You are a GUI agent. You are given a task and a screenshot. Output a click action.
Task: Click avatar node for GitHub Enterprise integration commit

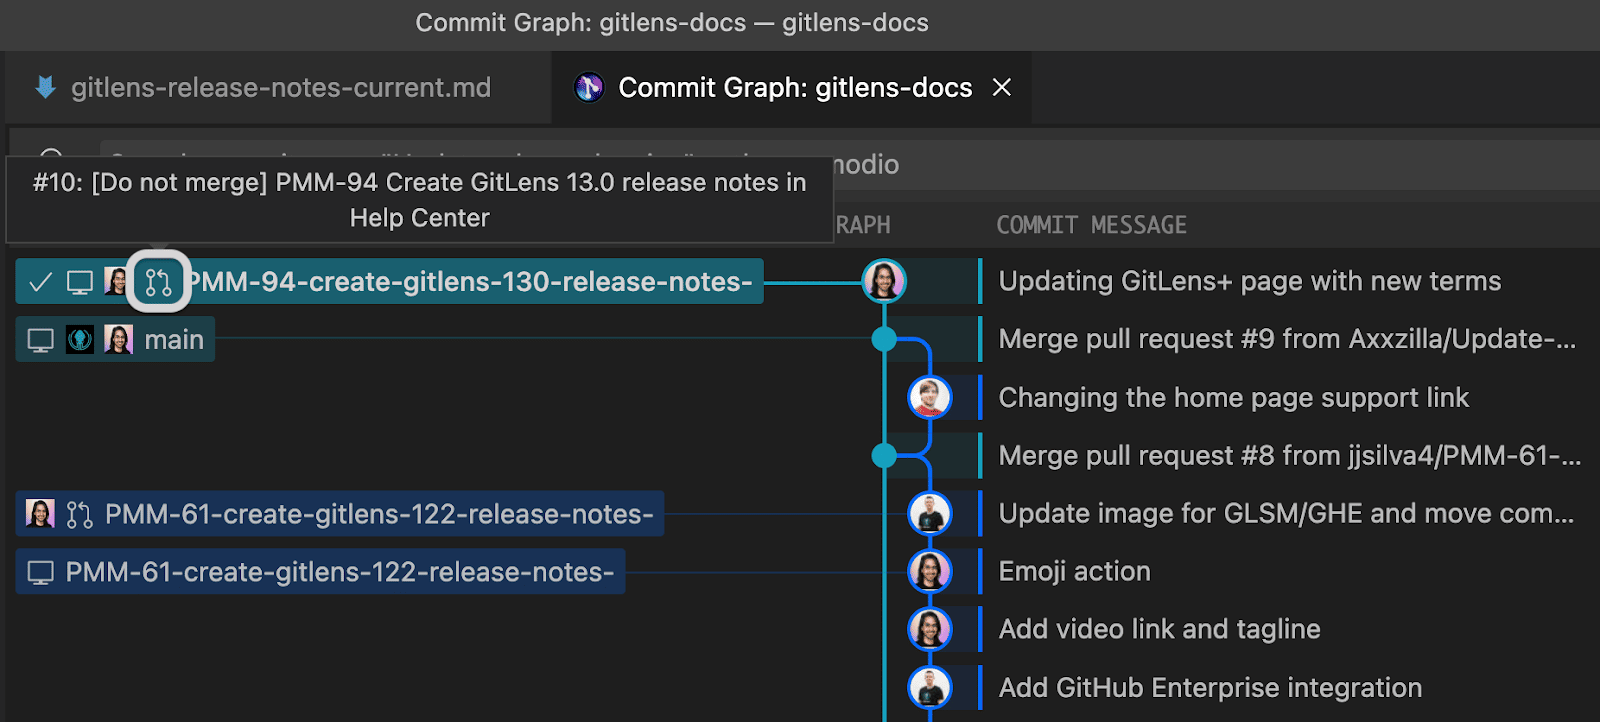point(930,688)
